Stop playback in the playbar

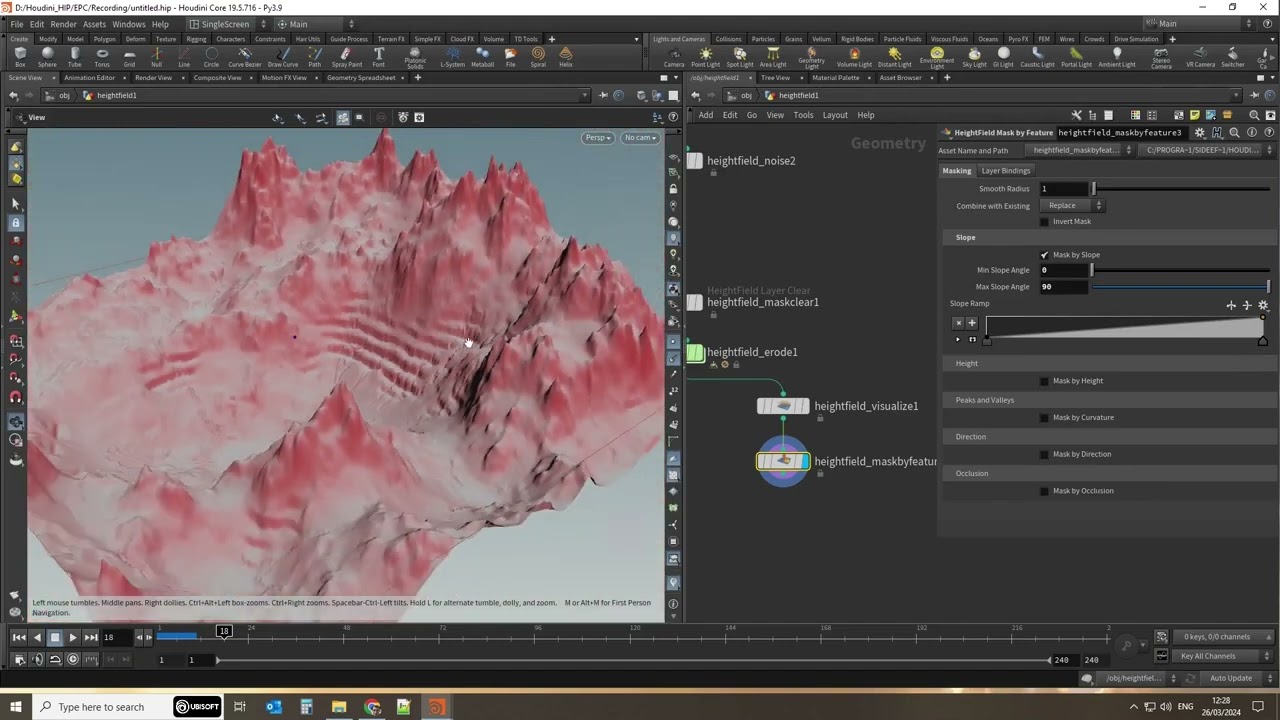click(x=55, y=637)
